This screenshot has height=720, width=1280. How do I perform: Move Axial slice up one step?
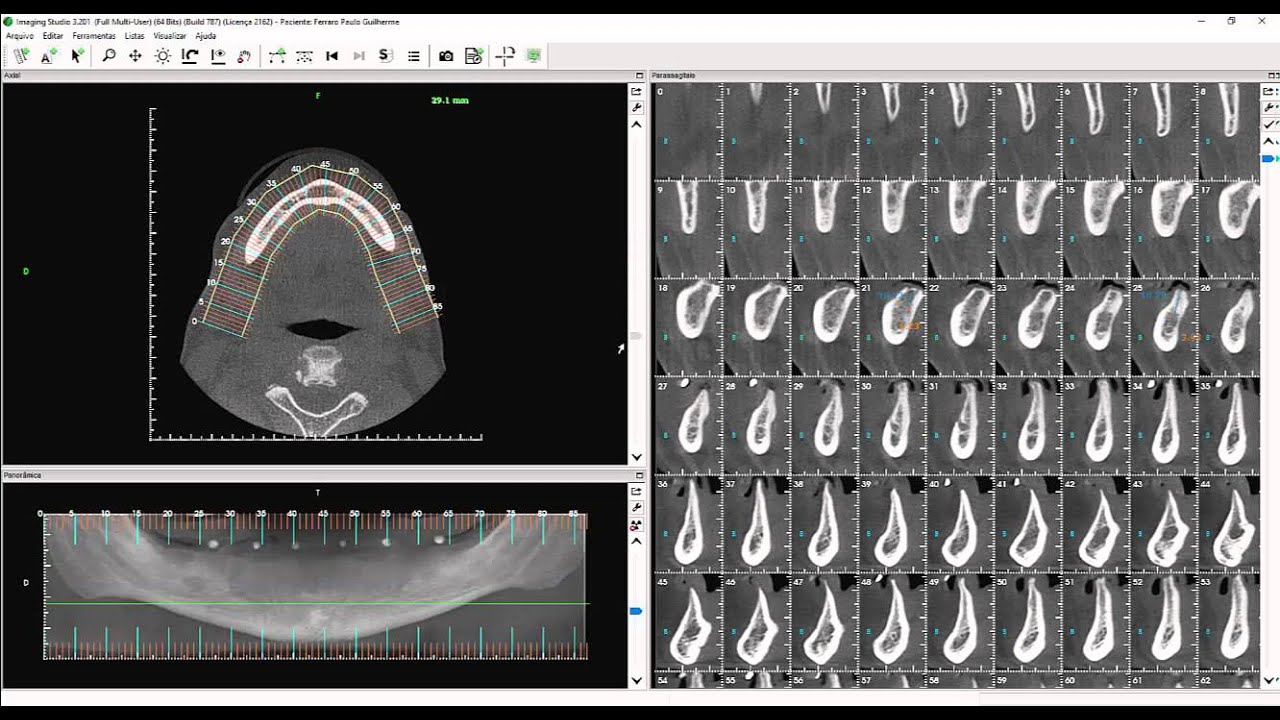tap(636, 125)
